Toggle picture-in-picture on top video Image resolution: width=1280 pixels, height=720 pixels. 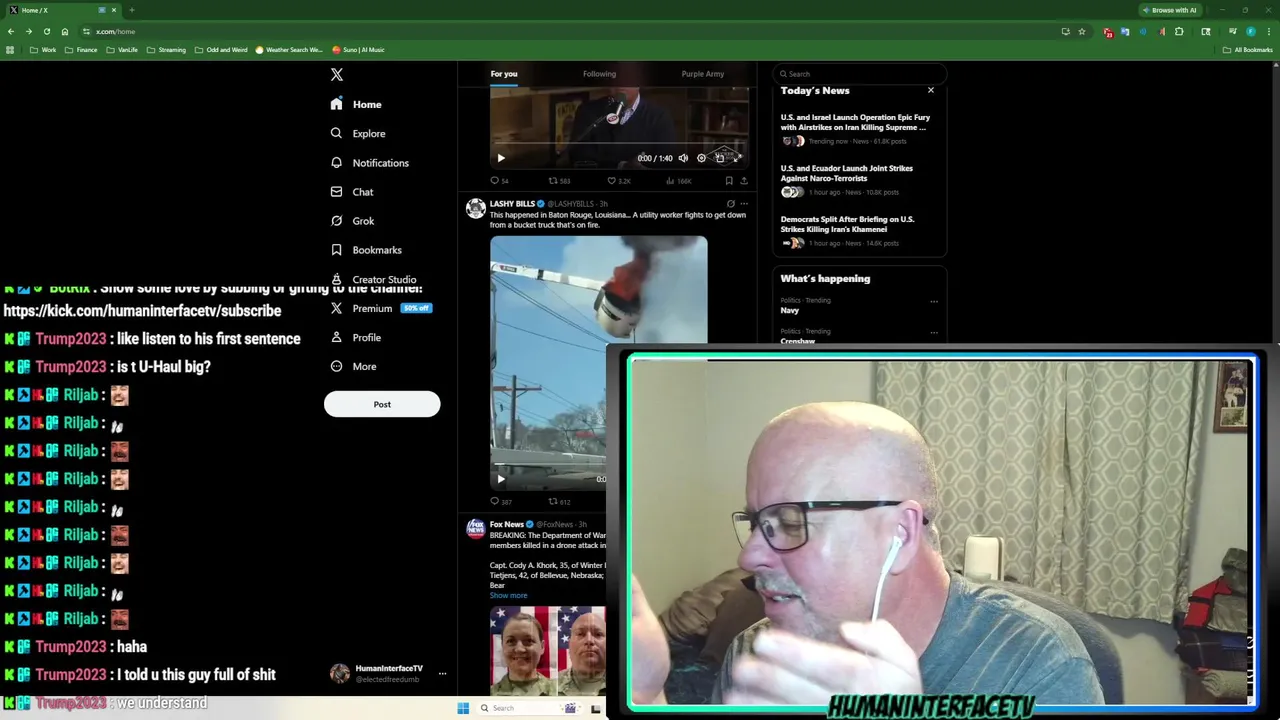tap(720, 158)
